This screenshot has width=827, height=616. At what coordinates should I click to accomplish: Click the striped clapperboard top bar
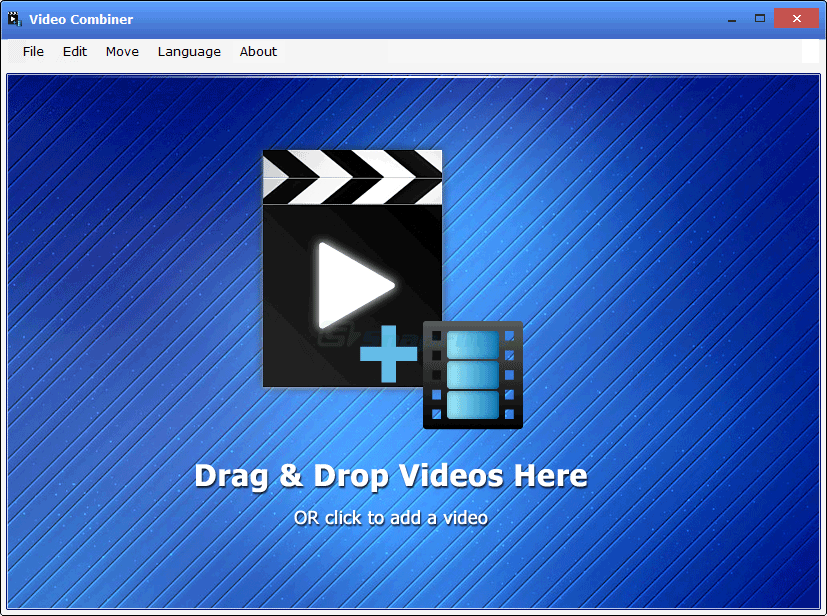(351, 175)
